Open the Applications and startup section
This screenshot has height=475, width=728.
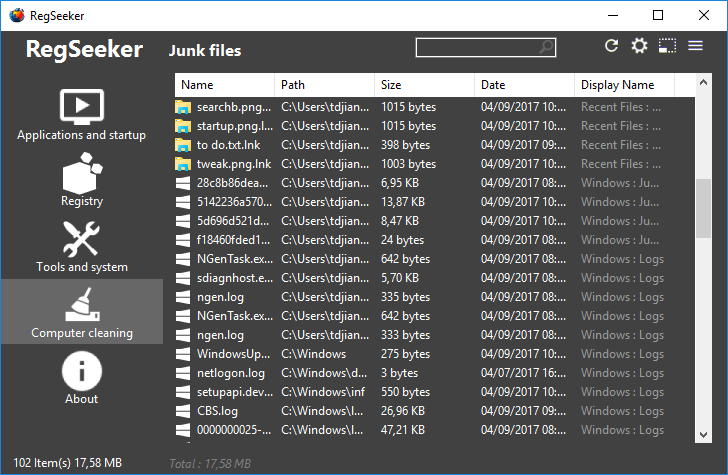(82, 115)
